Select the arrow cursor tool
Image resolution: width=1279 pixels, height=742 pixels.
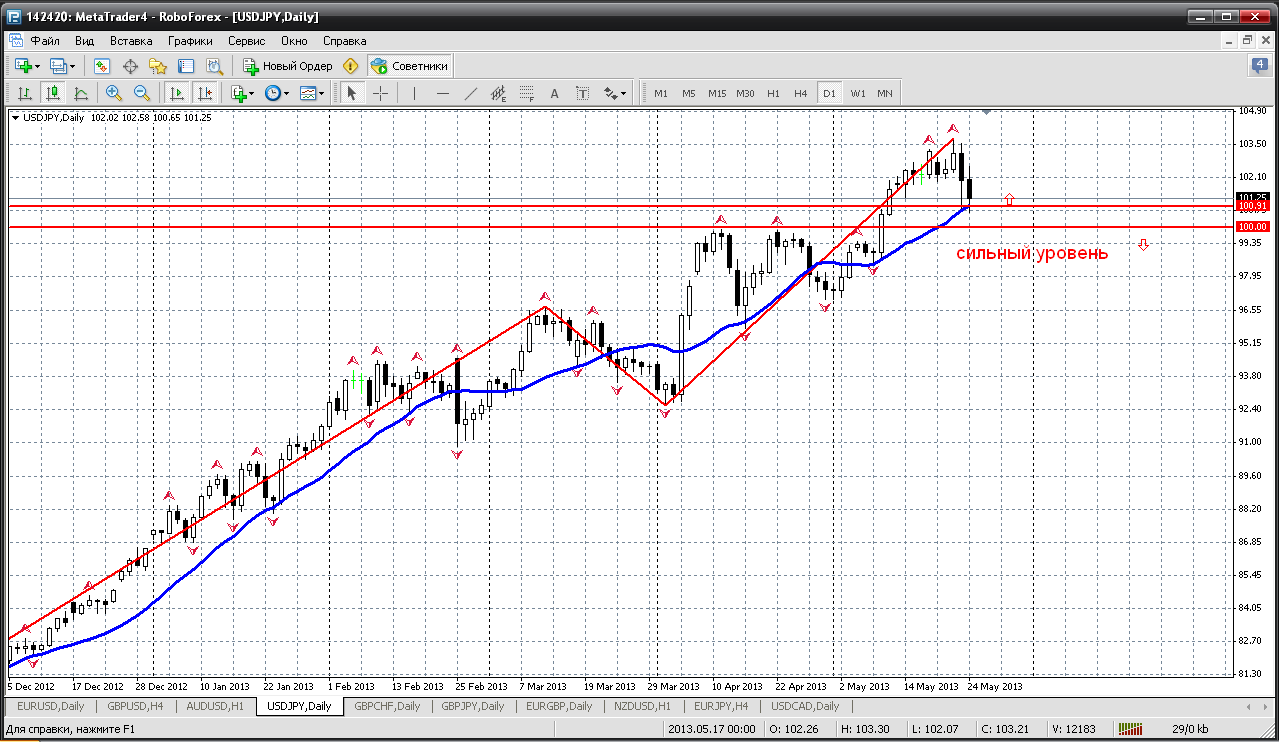[351, 93]
